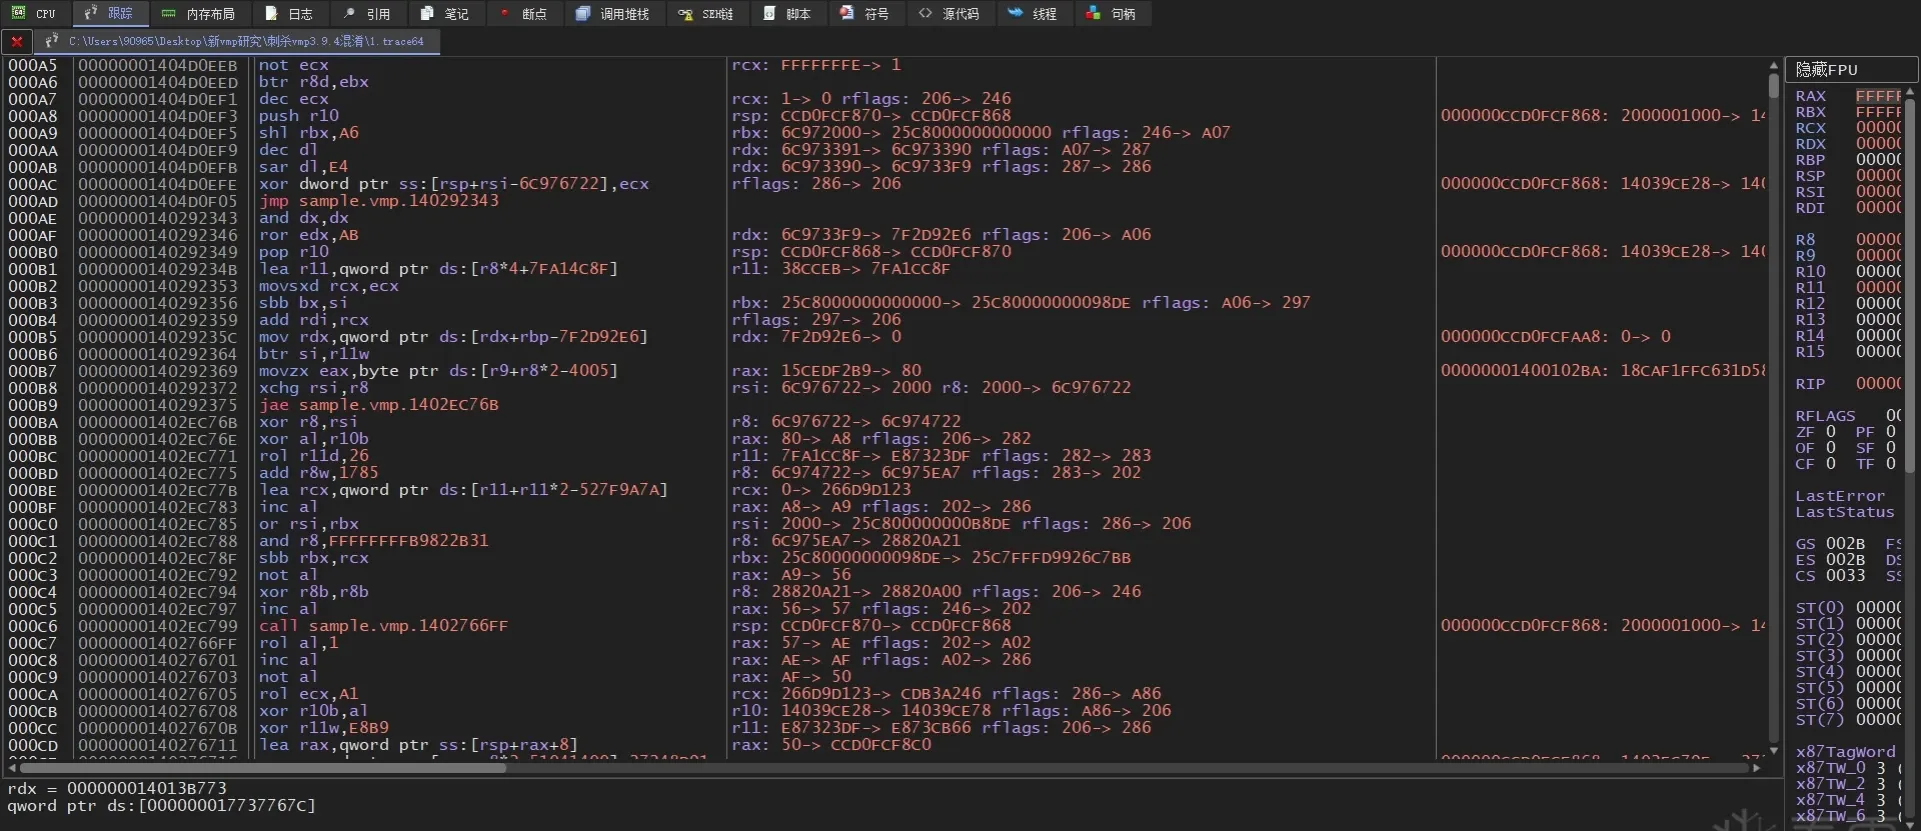Screen dimensions: 1921x831
Task: Click the memory map tab's green icon
Action: coord(168,14)
